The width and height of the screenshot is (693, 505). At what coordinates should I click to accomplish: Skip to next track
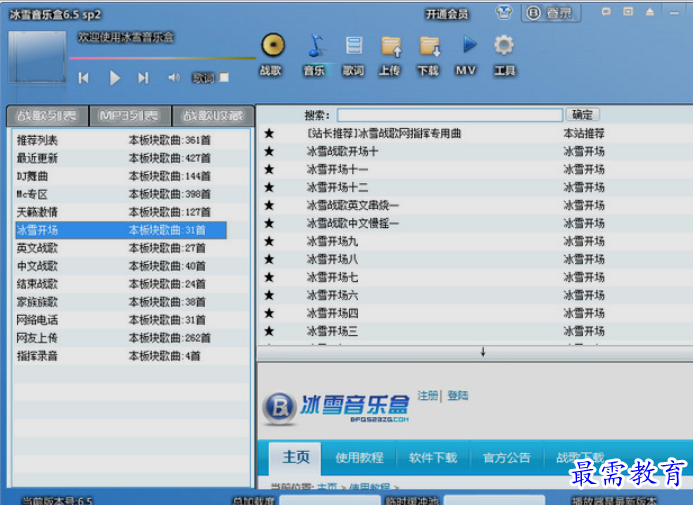coord(143,78)
